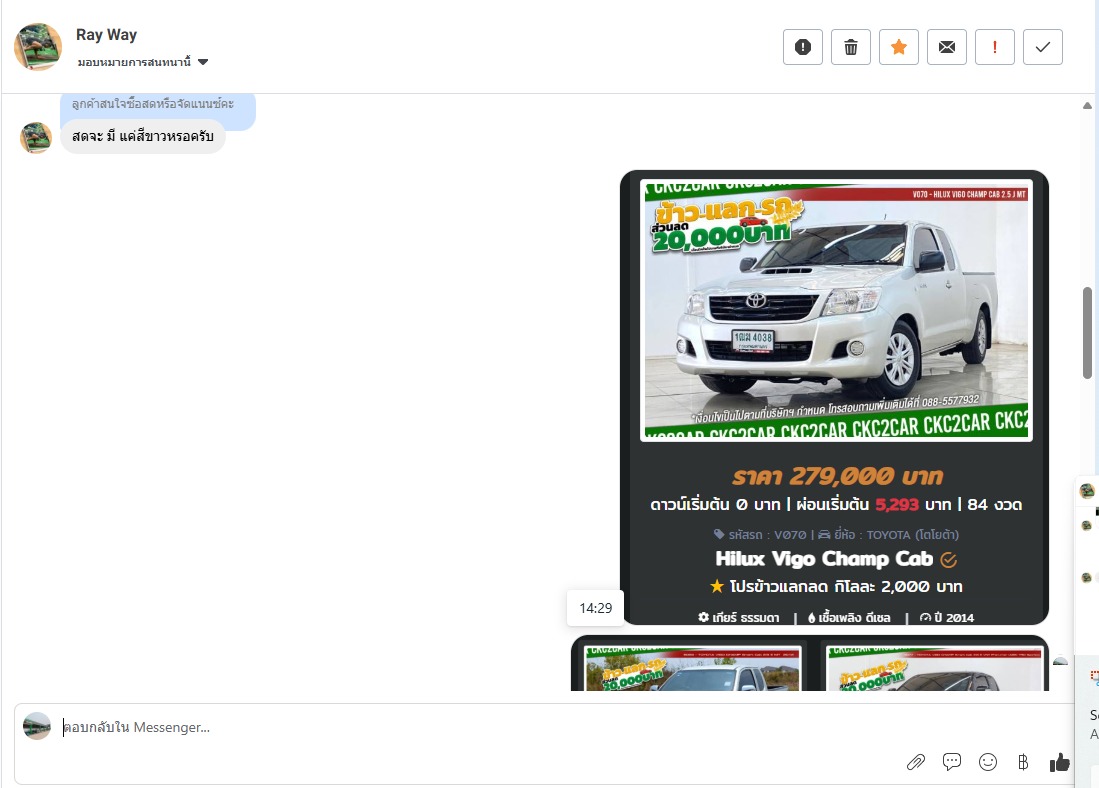This screenshot has height=788, width=1099.
Task: Open the lower-left car ad thumbnail
Action: coord(693,668)
